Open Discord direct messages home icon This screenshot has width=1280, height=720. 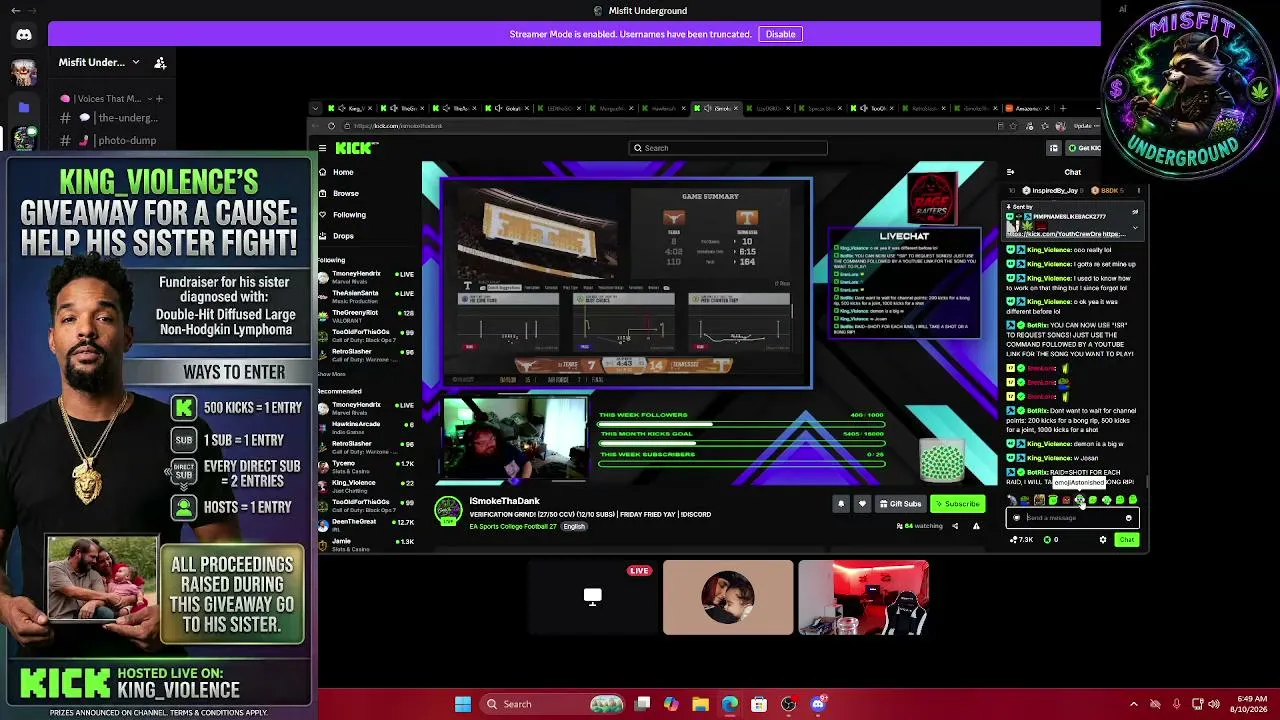pyautogui.click(x=24, y=35)
